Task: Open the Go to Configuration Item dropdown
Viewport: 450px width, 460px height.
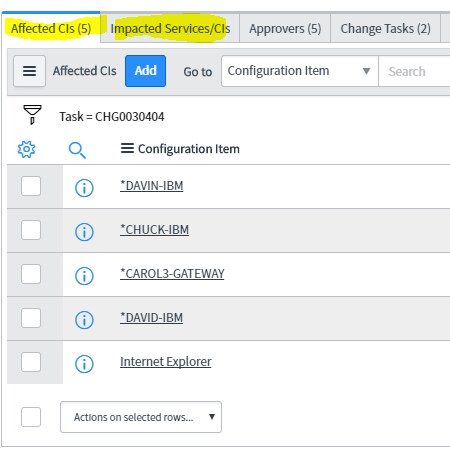Action: click(x=300, y=71)
